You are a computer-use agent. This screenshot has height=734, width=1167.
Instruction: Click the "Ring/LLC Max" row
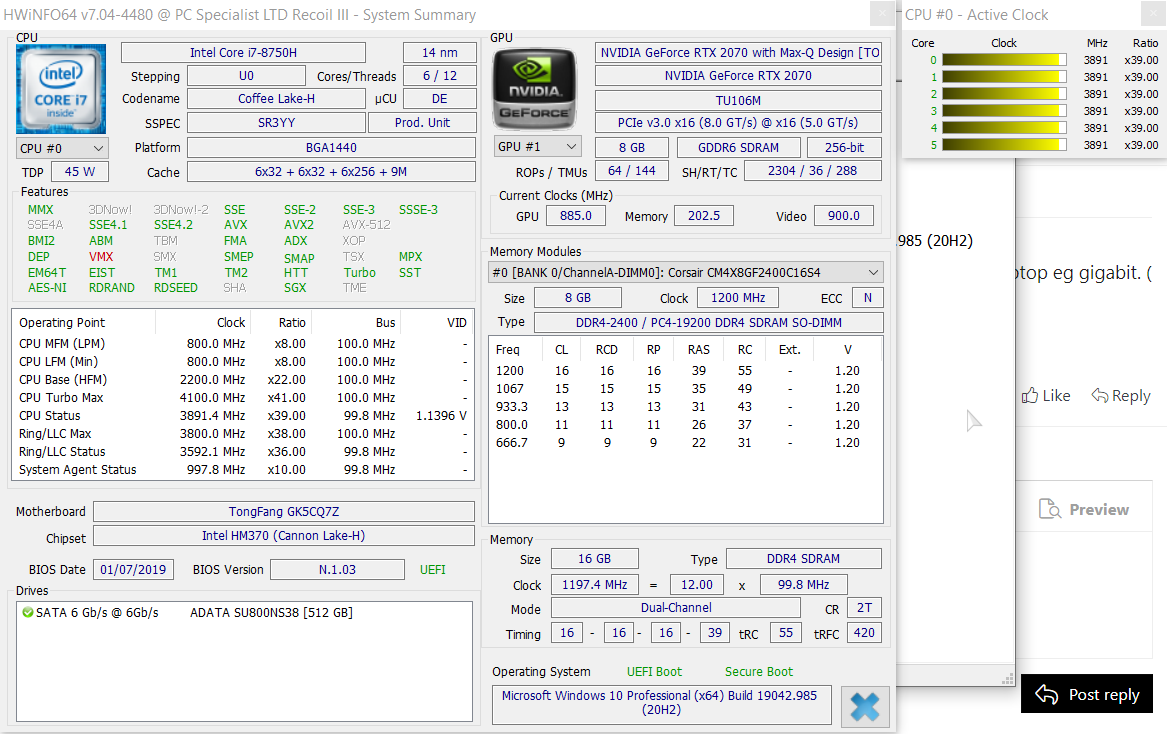point(243,434)
